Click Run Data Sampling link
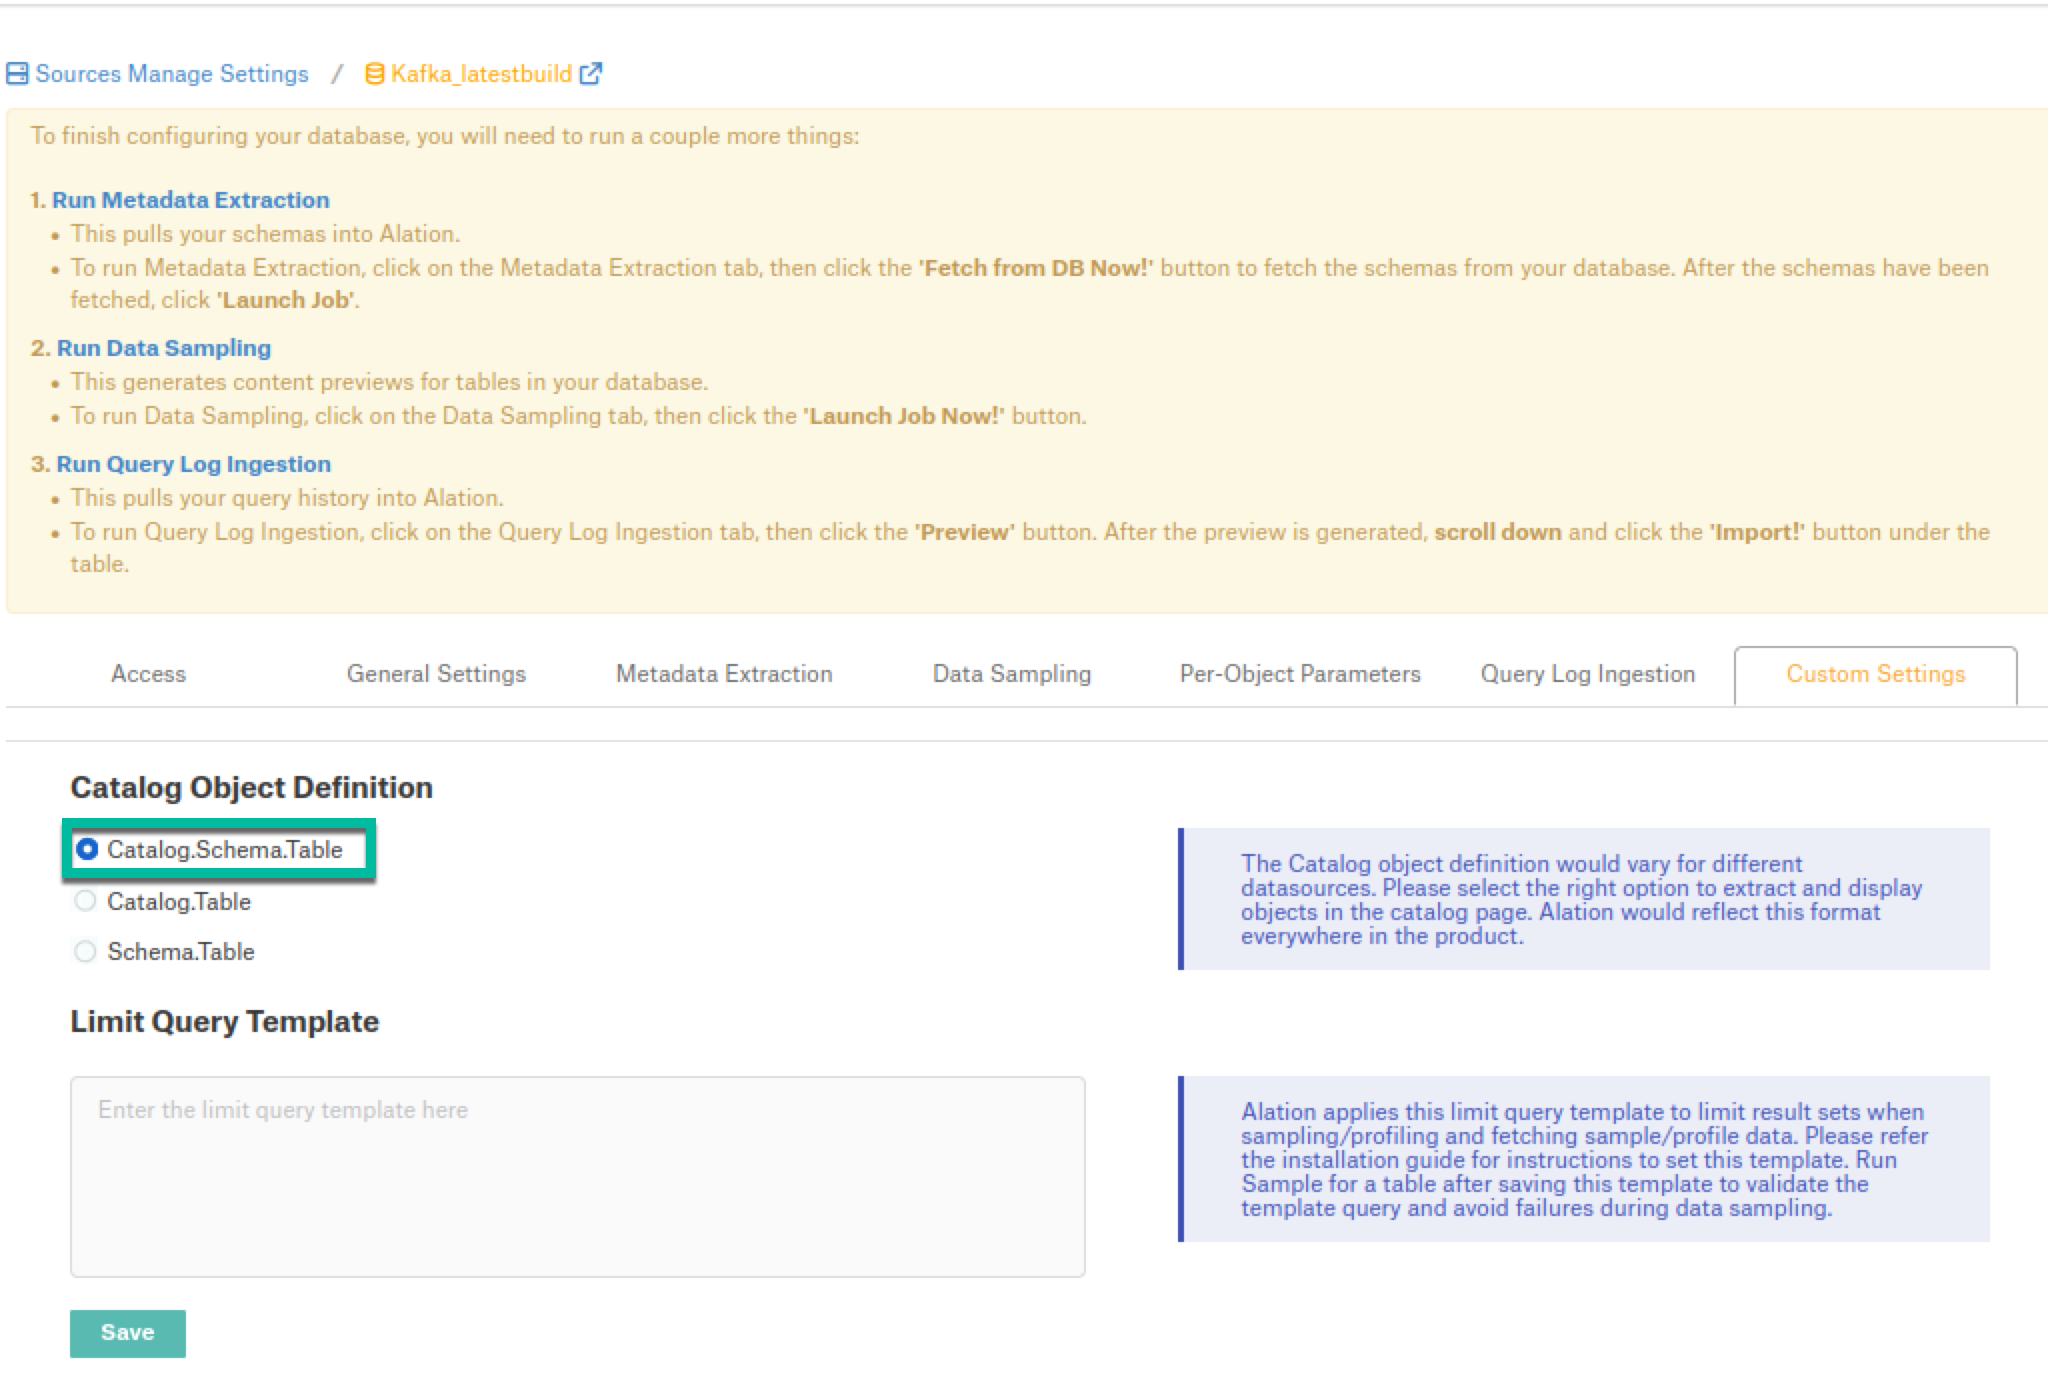The height and width of the screenshot is (1378, 2048). (164, 348)
